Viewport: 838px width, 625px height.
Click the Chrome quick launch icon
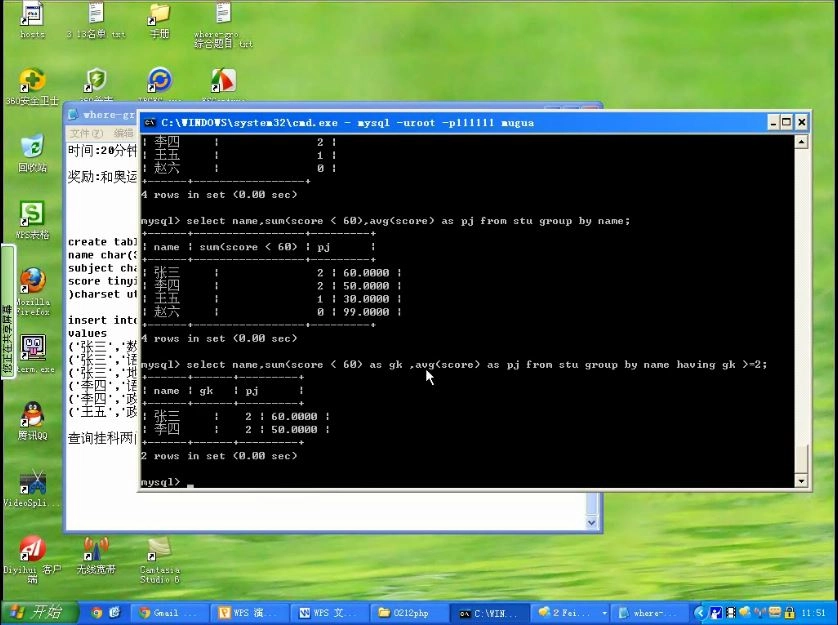[97, 612]
